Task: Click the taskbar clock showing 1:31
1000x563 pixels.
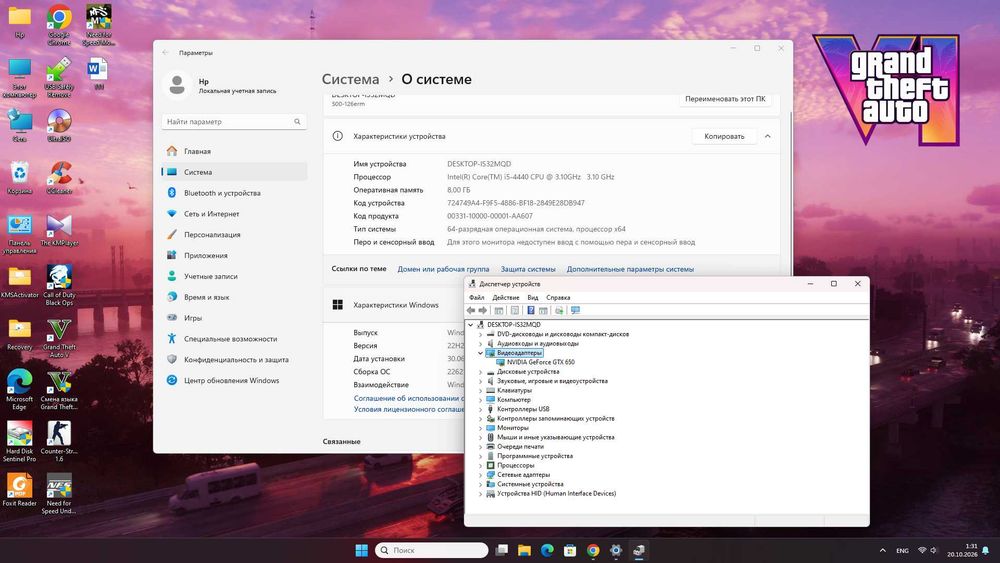Action: tap(962, 550)
